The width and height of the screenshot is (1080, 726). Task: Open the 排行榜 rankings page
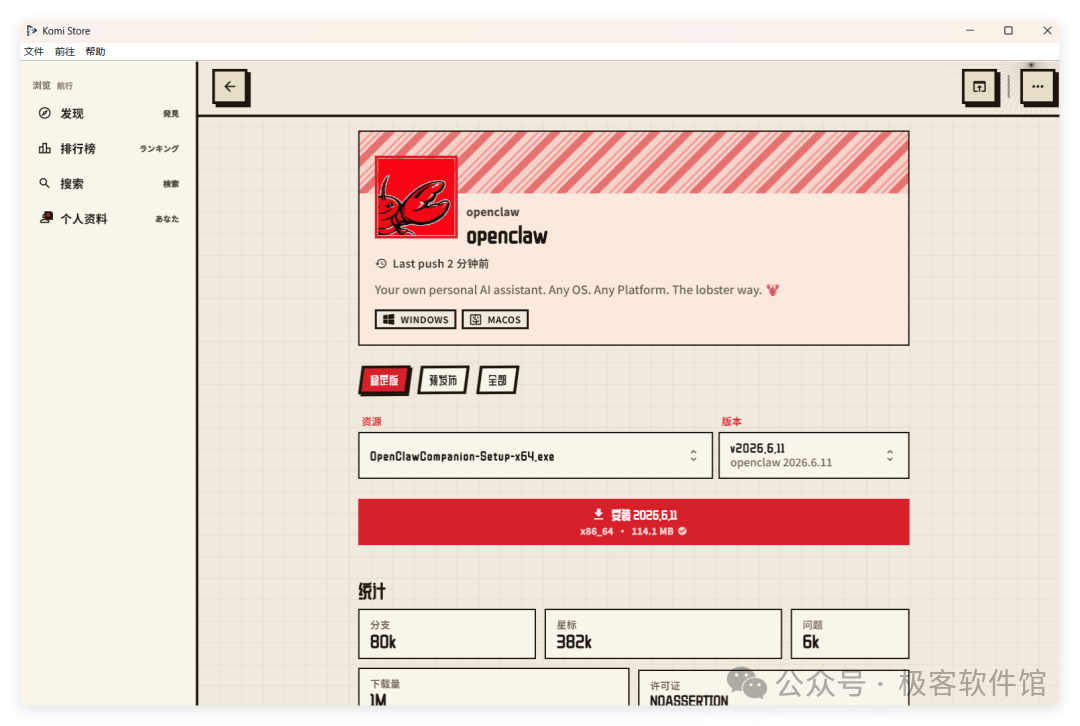coord(109,149)
